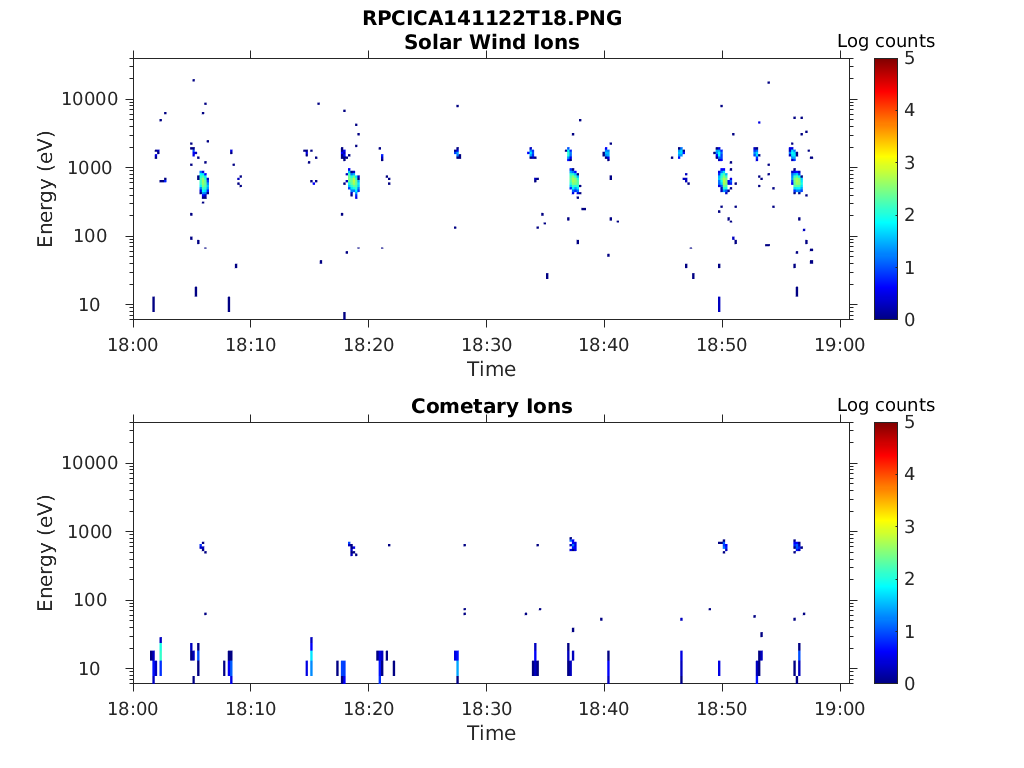The height and width of the screenshot is (768, 1024).
Task: Click the 10000 energy label on the top plot
Action: pos(90,99)
